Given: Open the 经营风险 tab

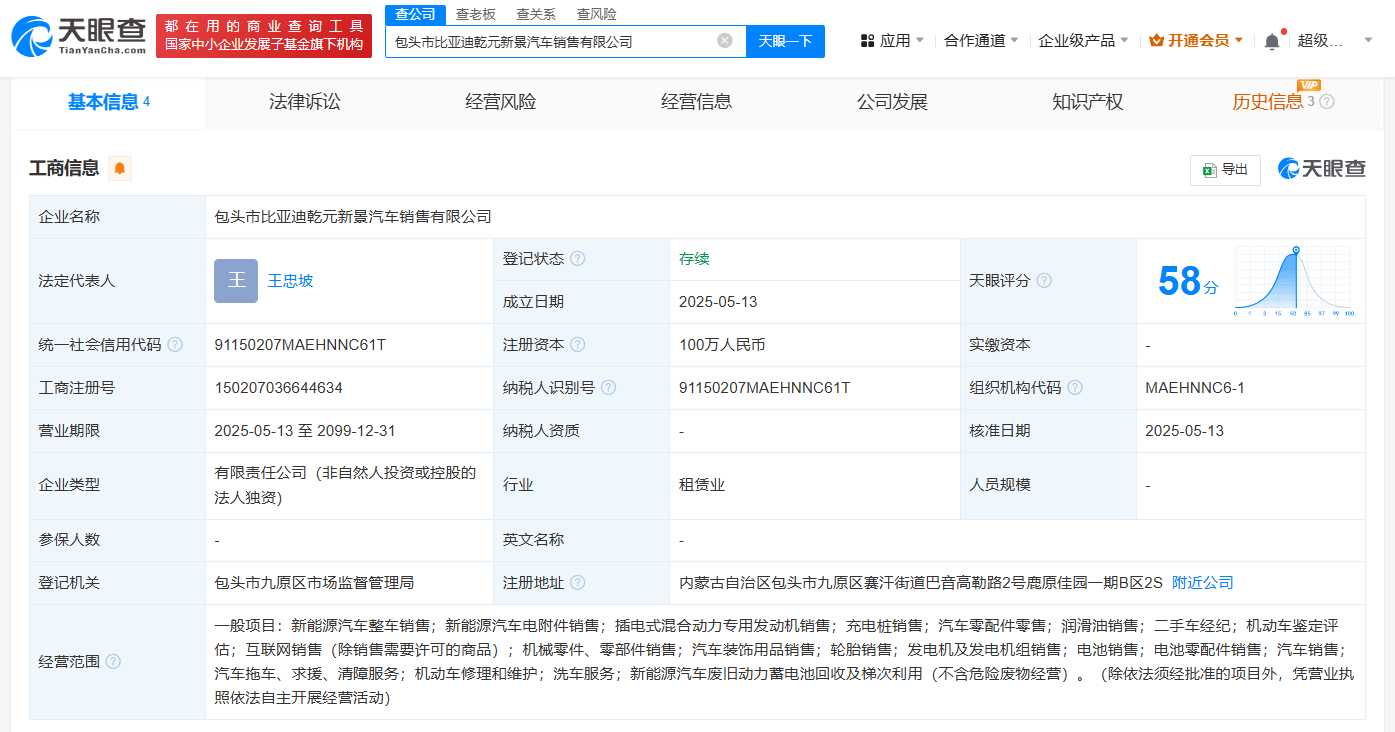Looking at the screenshot, I should point(501,102).
